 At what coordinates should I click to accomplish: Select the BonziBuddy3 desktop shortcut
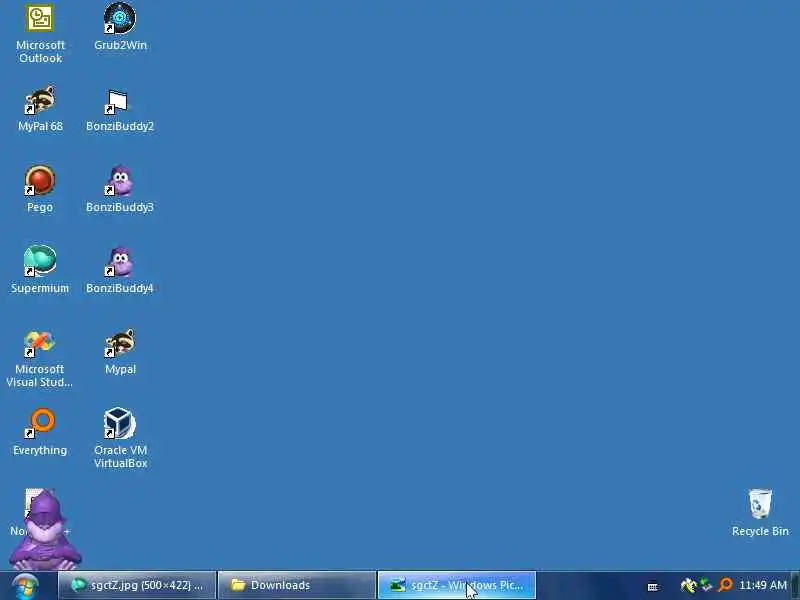[120, 189]
